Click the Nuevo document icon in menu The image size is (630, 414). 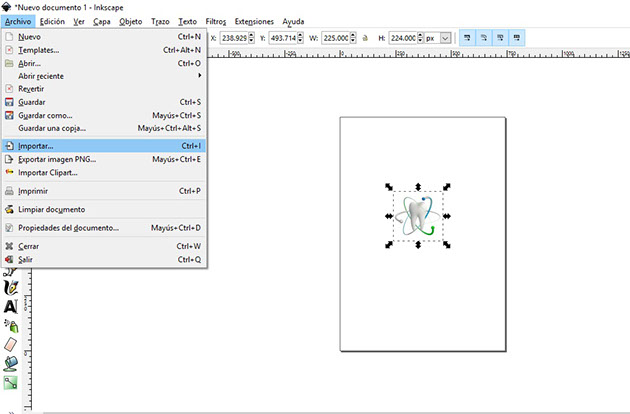9,37
